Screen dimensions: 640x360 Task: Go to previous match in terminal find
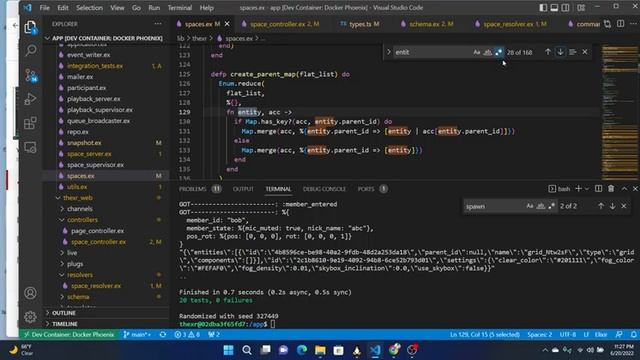tap(601, 206)
